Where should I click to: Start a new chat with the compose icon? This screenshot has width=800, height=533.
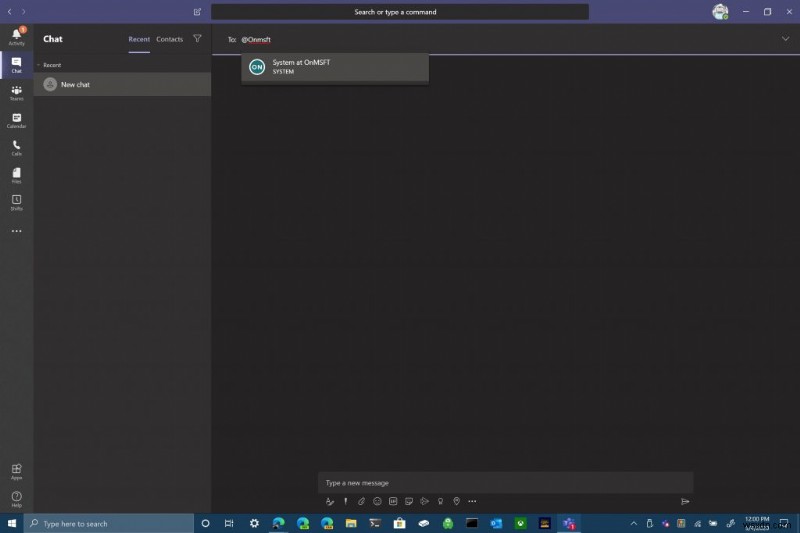[x=197, y=12]
